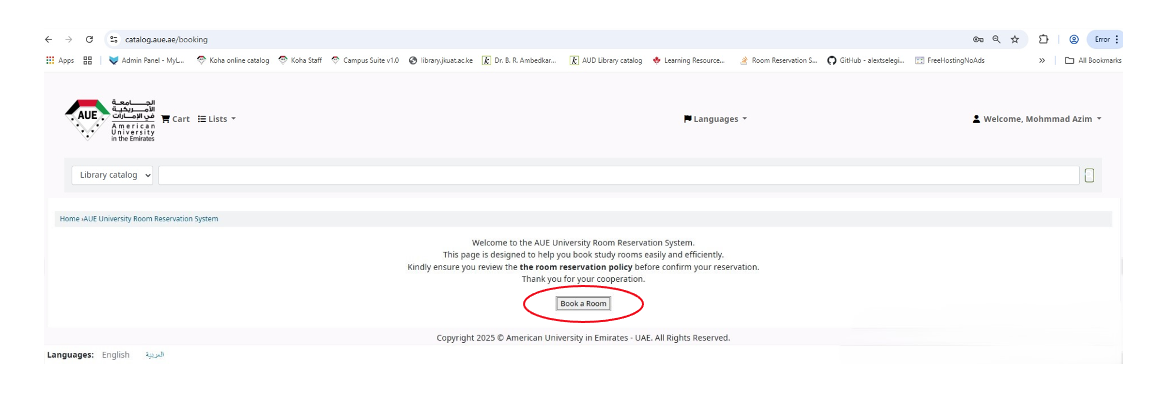Viewport: 1170px width, 414px height.
Task: Submit search with icon beside search box
Action: point(1089,176)
